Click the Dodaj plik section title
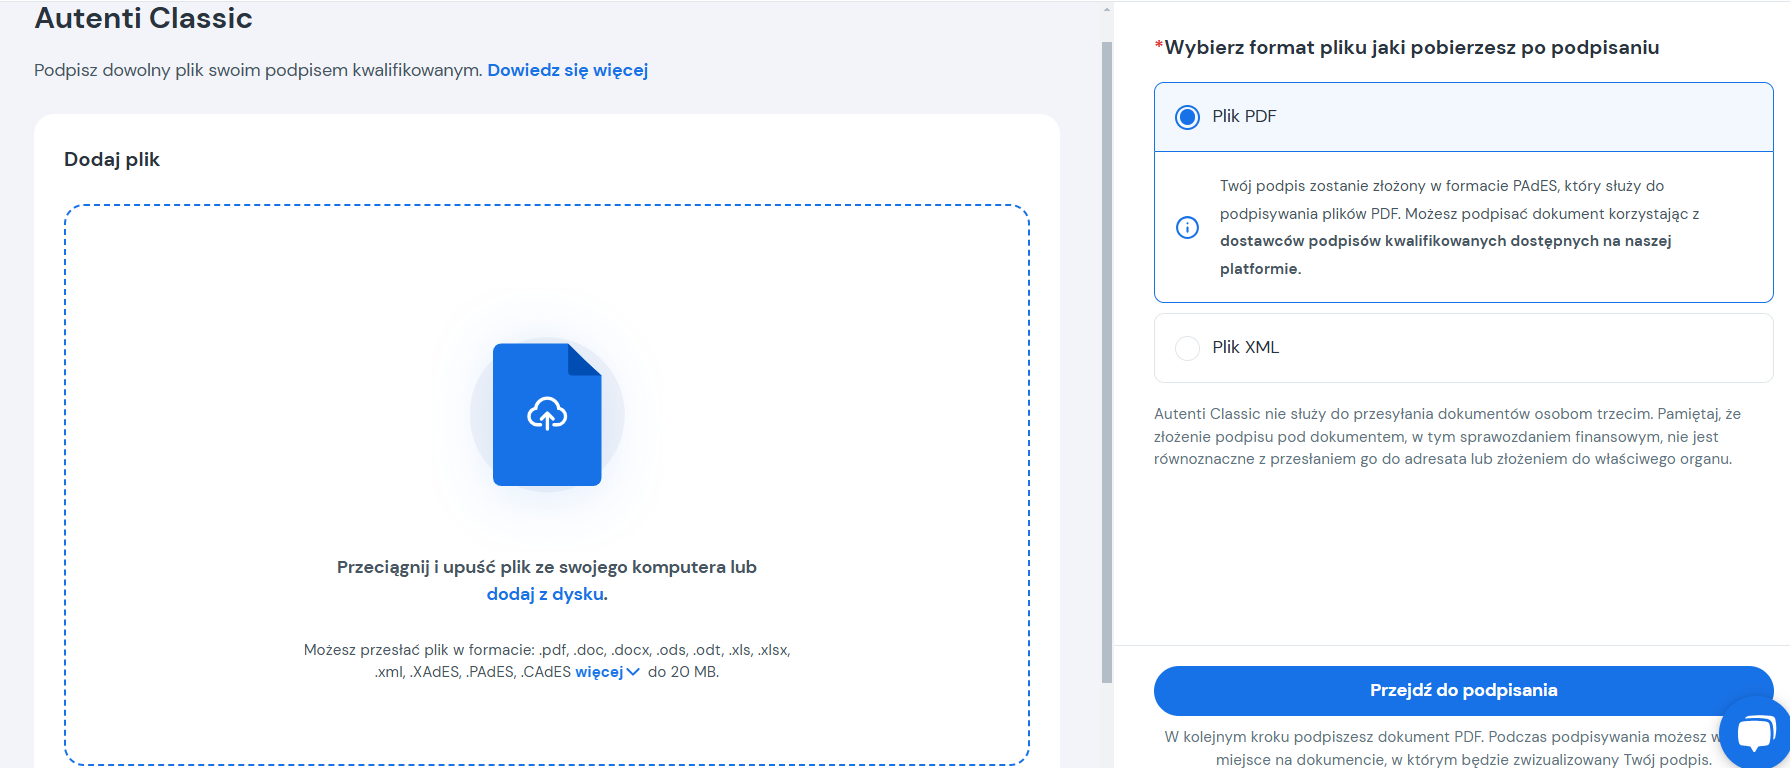The height and width of the screenshot is (768, 1790). click(x=112, y=159)
